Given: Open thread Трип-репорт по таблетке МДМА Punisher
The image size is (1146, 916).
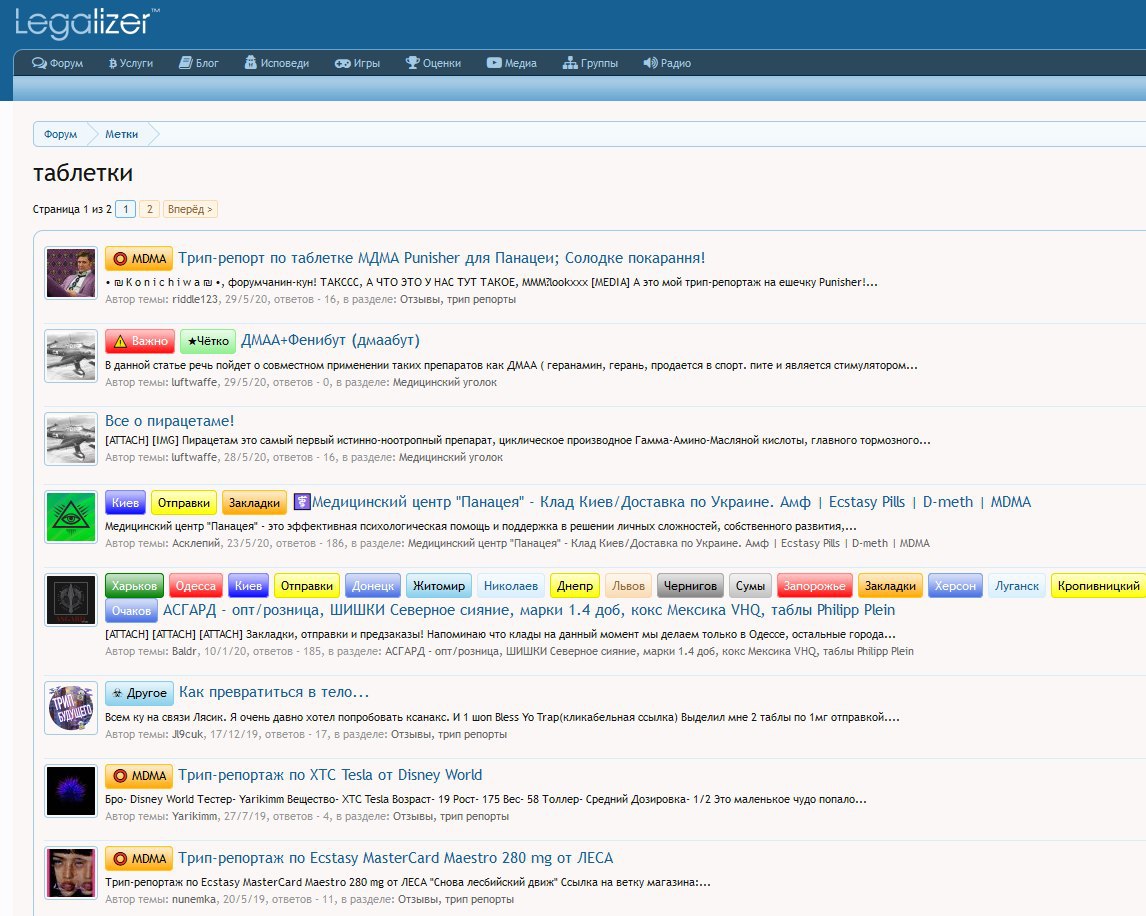Looking at the screenshot, I should point(441,258).
